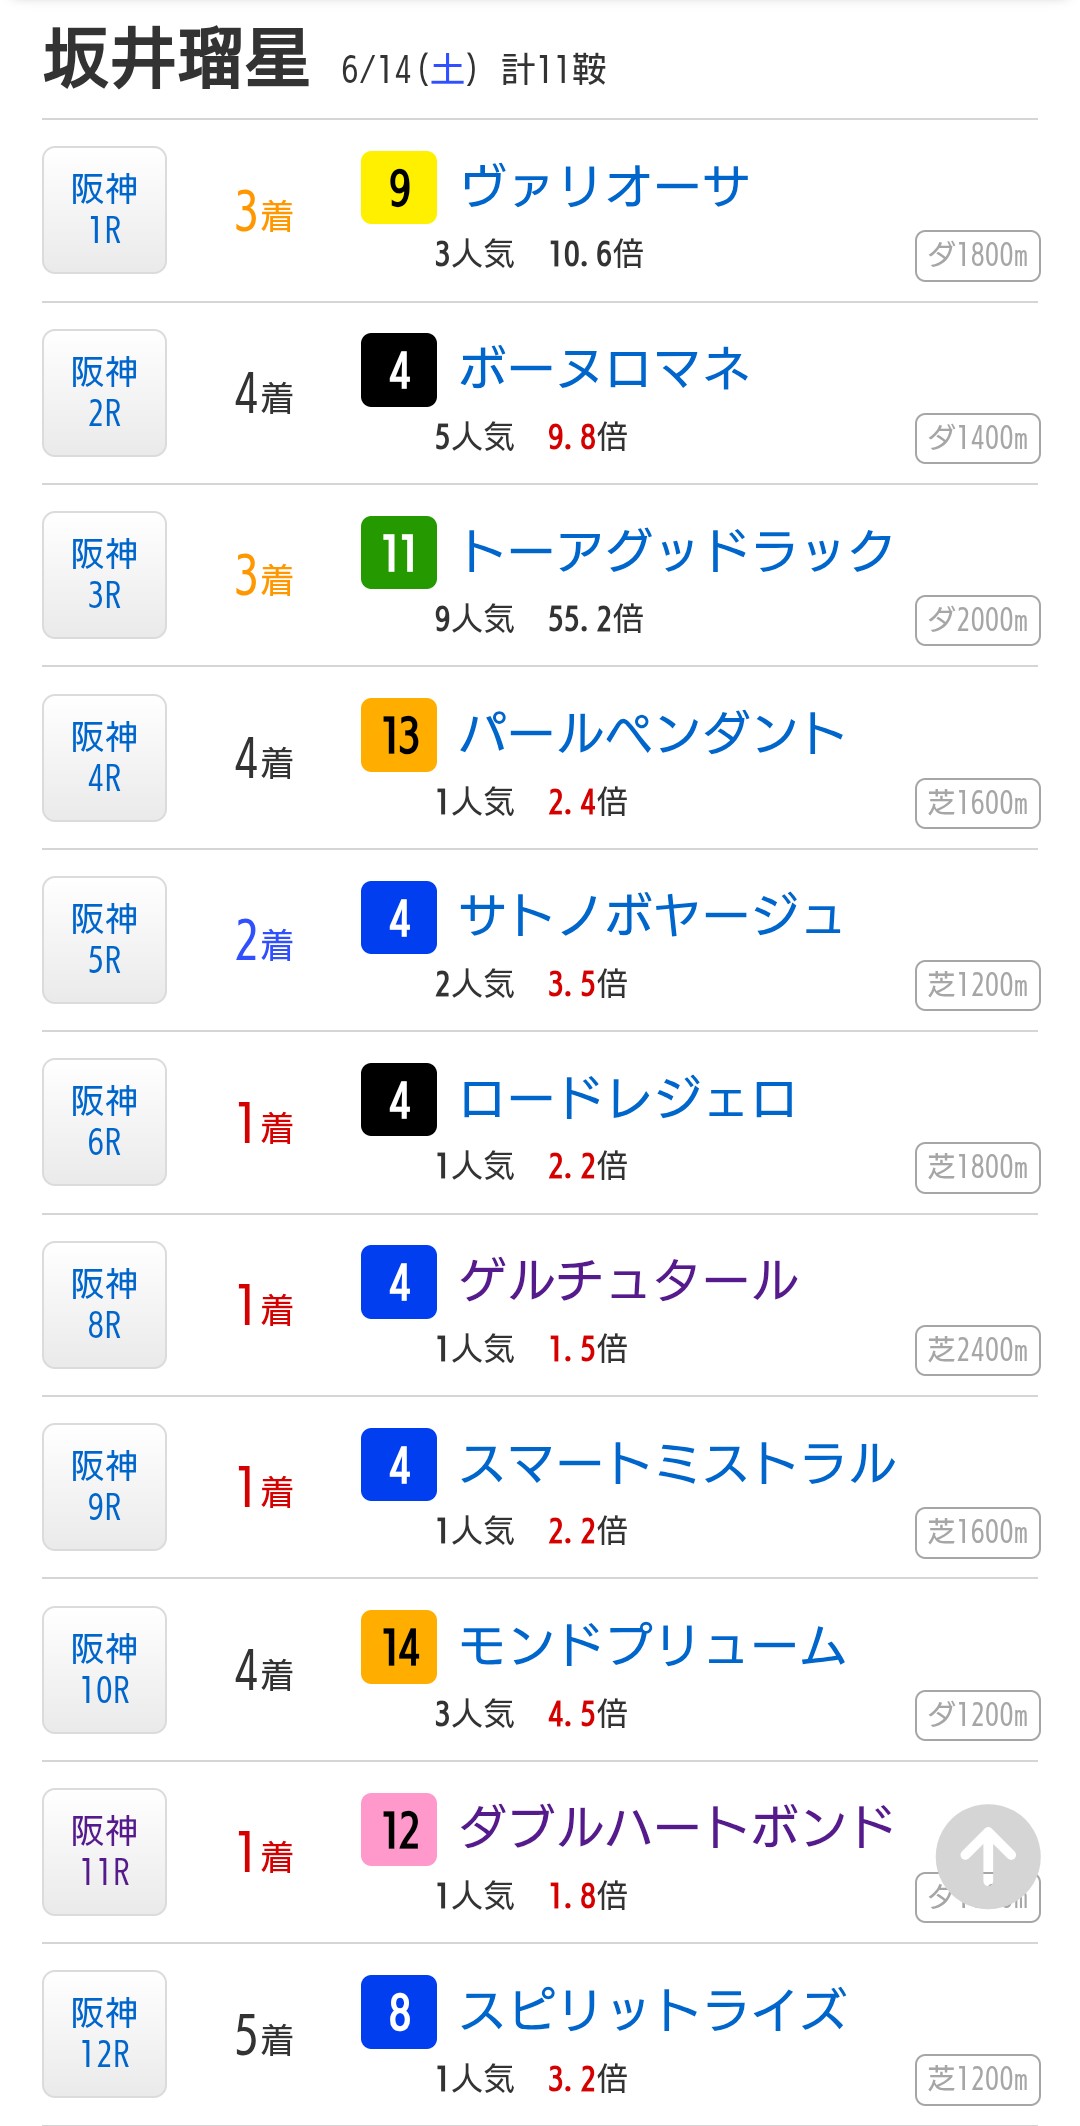Open the 阪神 11R race button
Image resolution: width=1080 pixels, height=2126 pixels.
click(104, 1852)
